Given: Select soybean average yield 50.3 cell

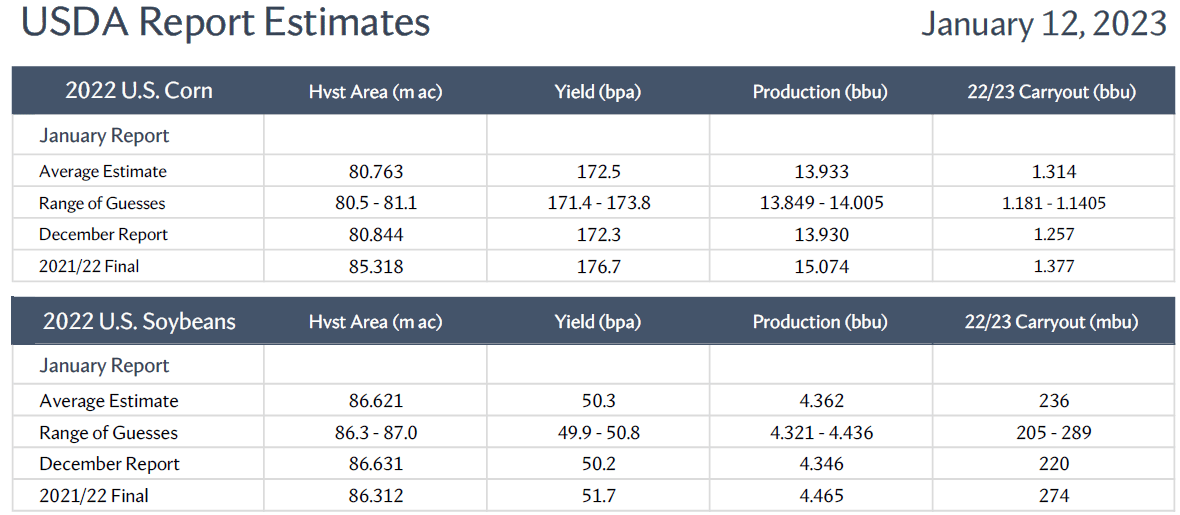Looking at the screenshot, I should point(598,401).
